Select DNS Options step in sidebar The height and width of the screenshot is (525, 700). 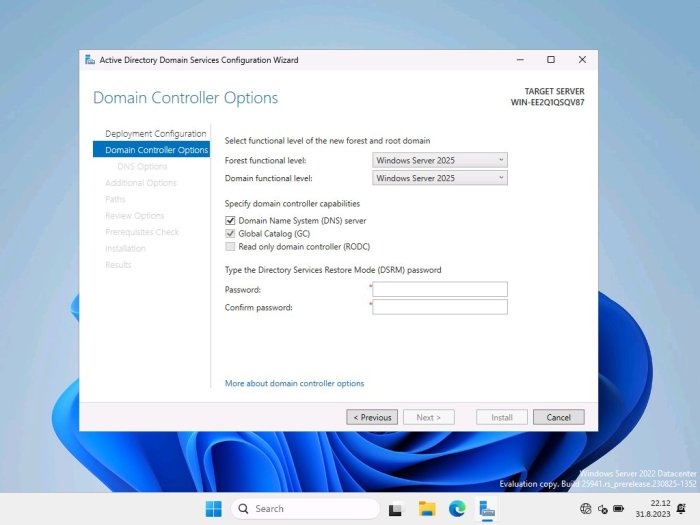tap(142, 167)
